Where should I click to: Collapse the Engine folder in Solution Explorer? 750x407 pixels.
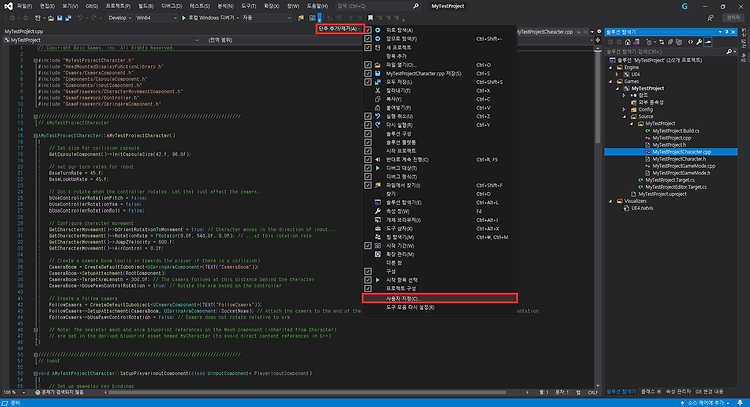point(610,67)
